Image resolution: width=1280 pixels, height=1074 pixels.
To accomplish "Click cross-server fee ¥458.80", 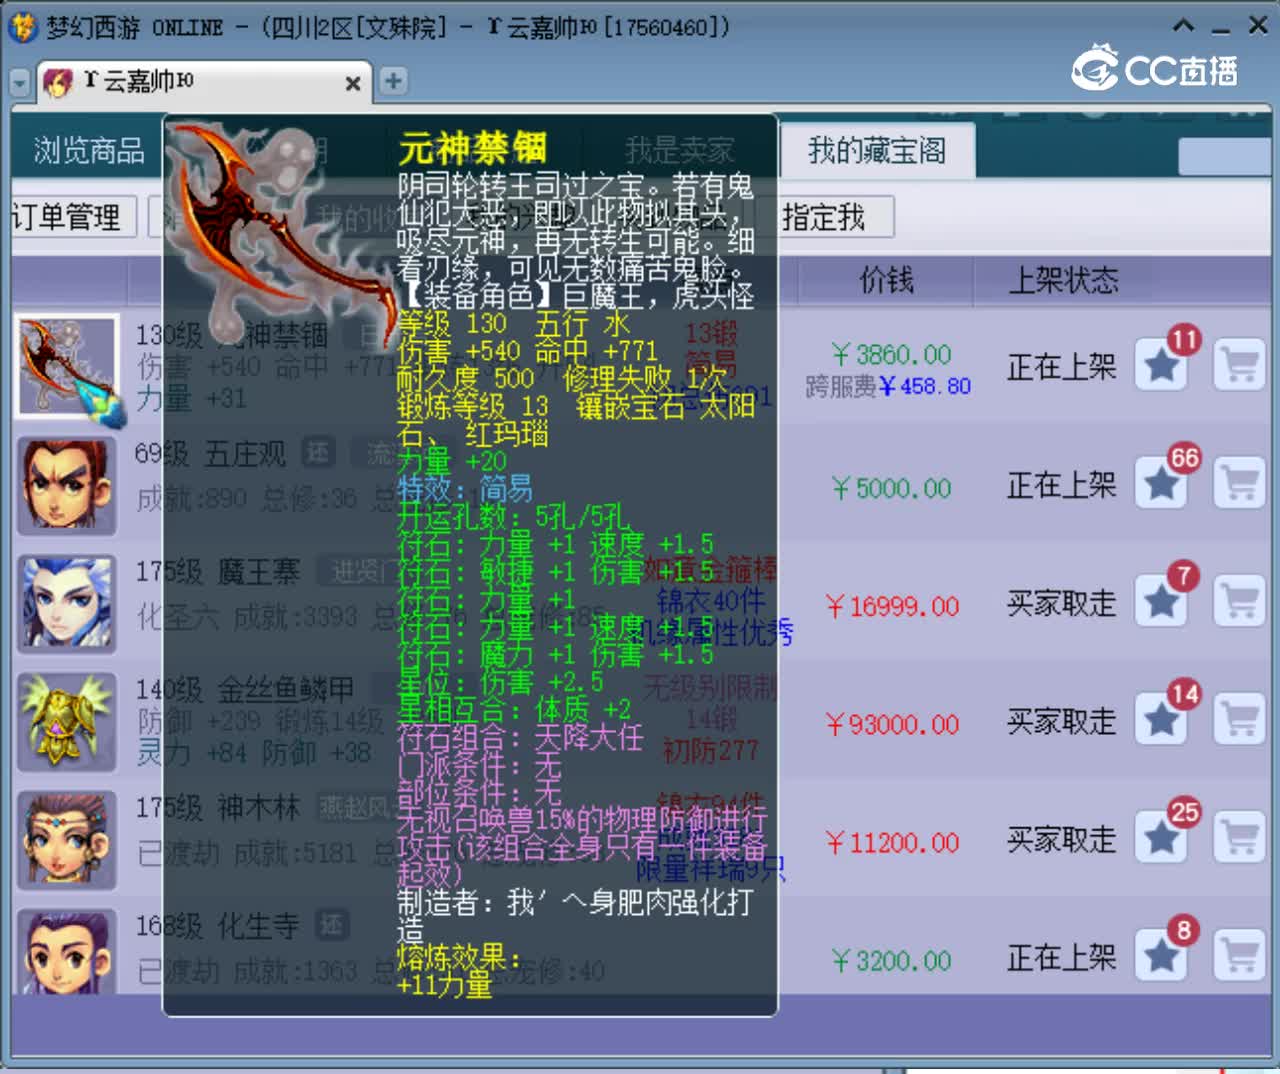I will tap(925, 386).
